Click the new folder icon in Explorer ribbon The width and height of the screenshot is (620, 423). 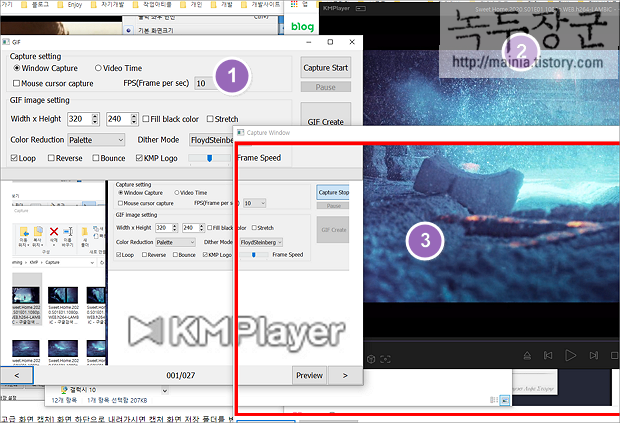[85, 232]
